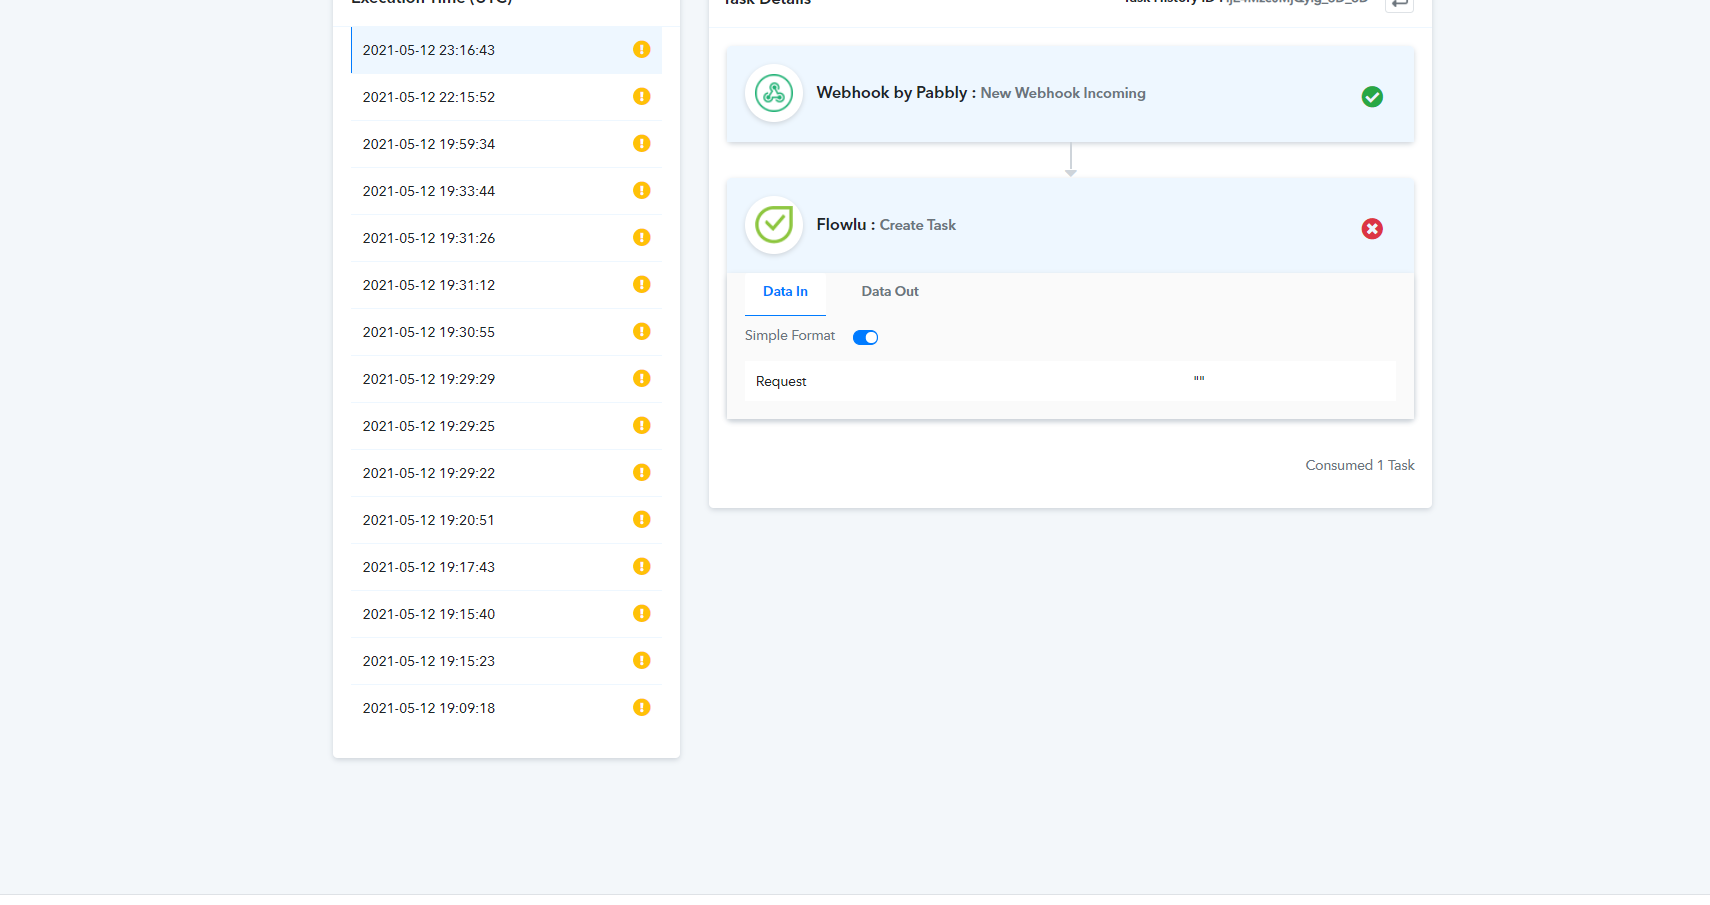This screenshot has height=905, width=1710.
Task: Select execution 2021-05-12 19:29:22
Action: (x=506, y=473)
